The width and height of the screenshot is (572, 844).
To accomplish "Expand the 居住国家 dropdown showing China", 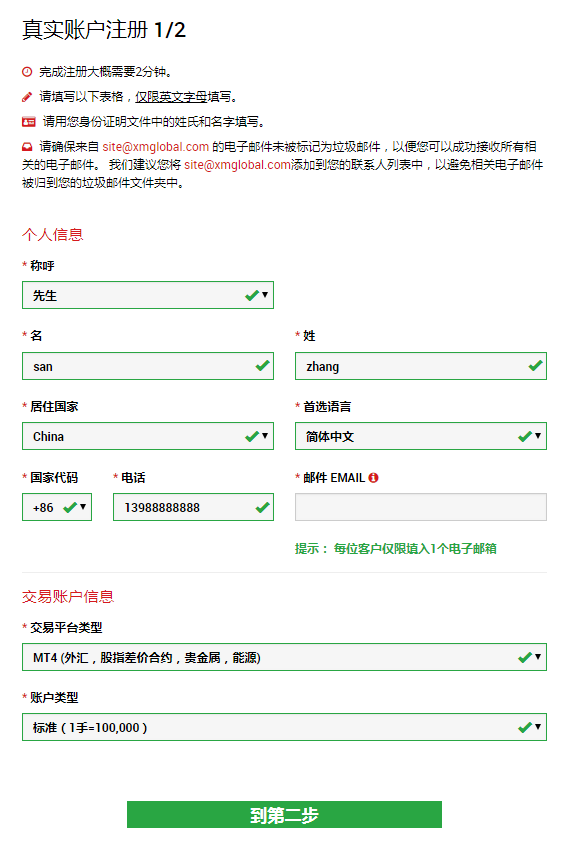I will (148, 436).
